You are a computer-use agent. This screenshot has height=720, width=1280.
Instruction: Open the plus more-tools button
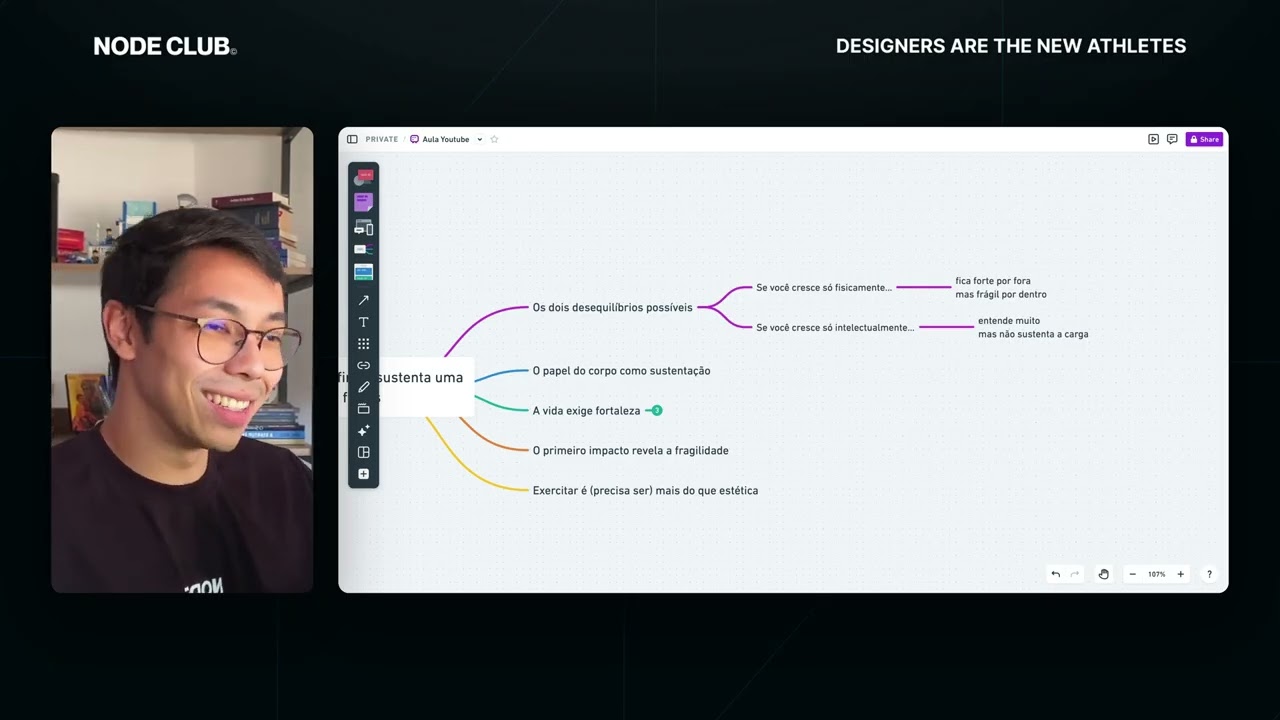363,474
